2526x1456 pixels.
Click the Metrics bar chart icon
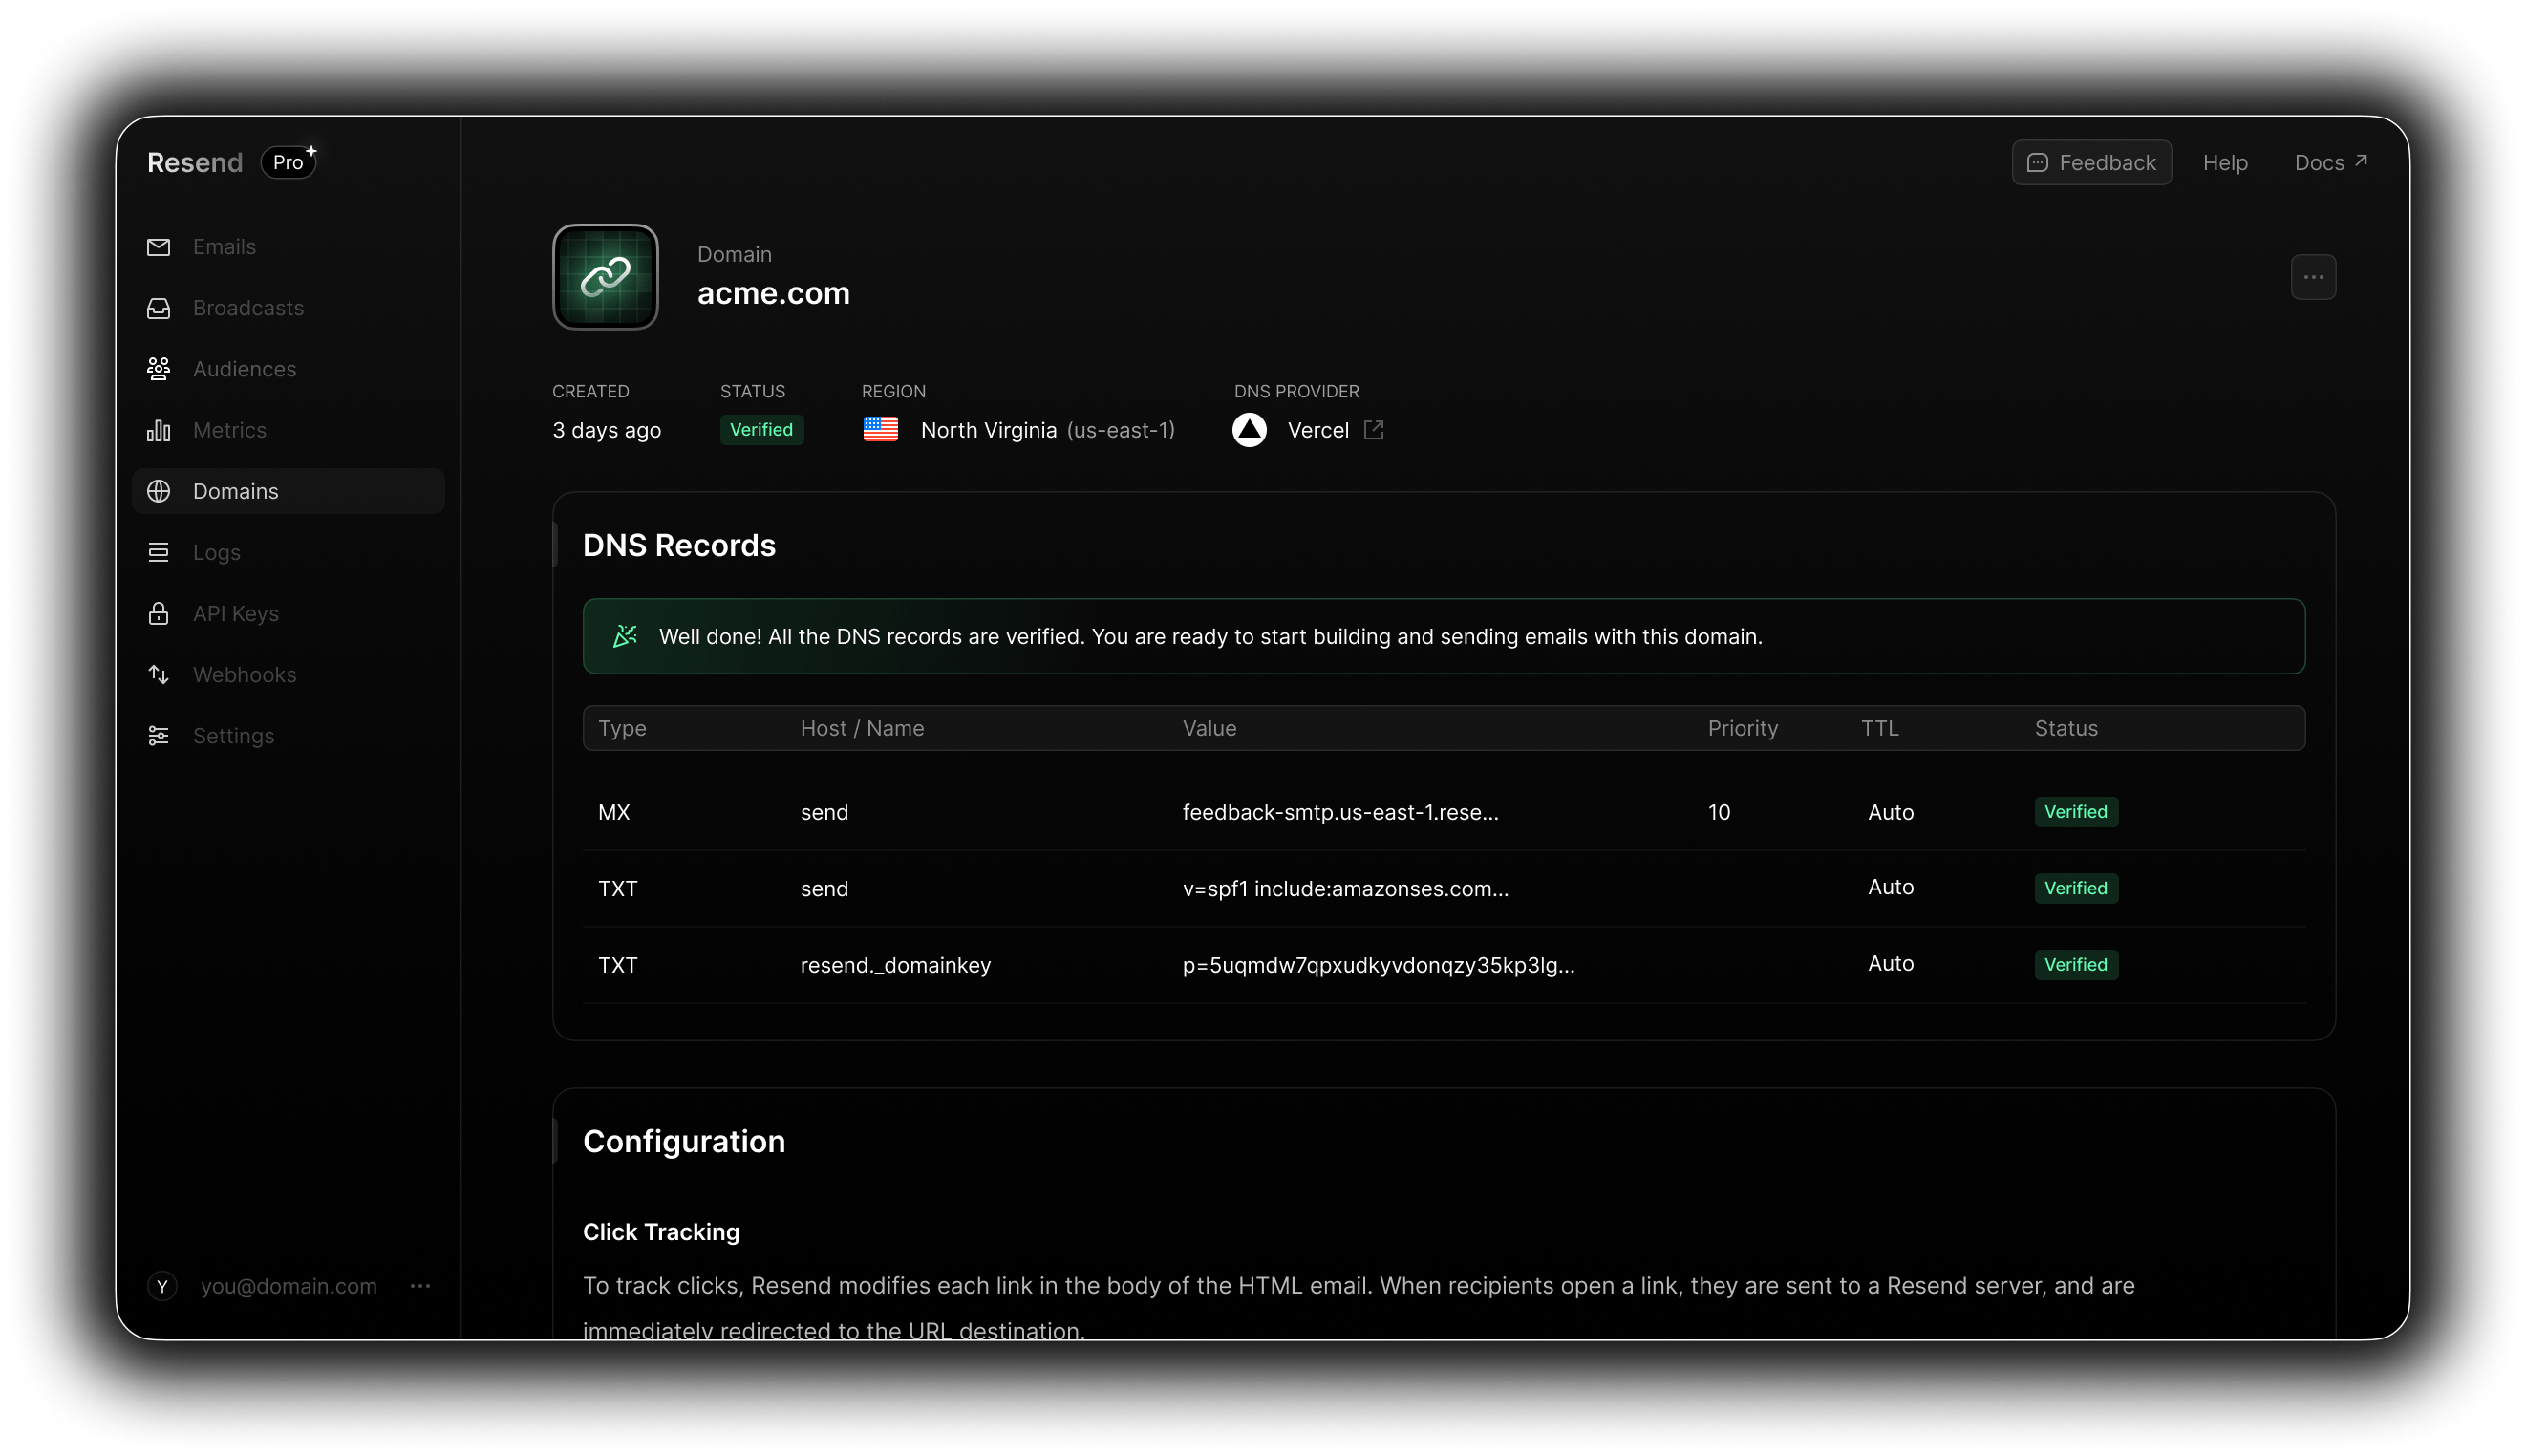click(158, 430)
